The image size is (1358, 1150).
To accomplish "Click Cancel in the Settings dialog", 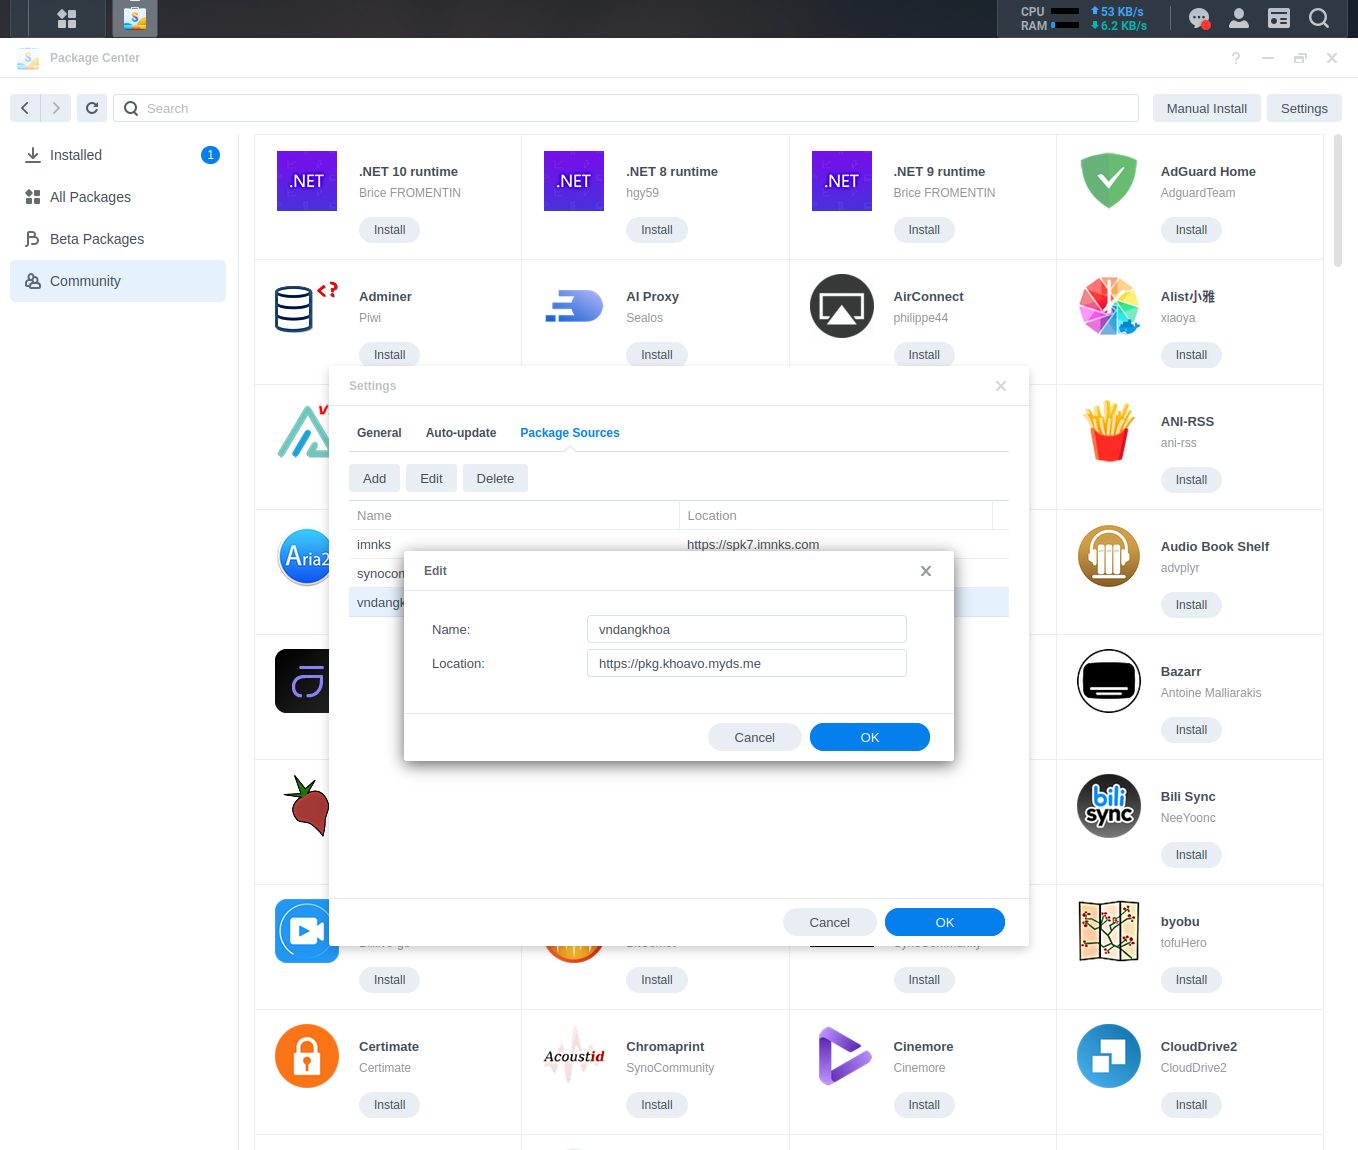I will 830,922.
